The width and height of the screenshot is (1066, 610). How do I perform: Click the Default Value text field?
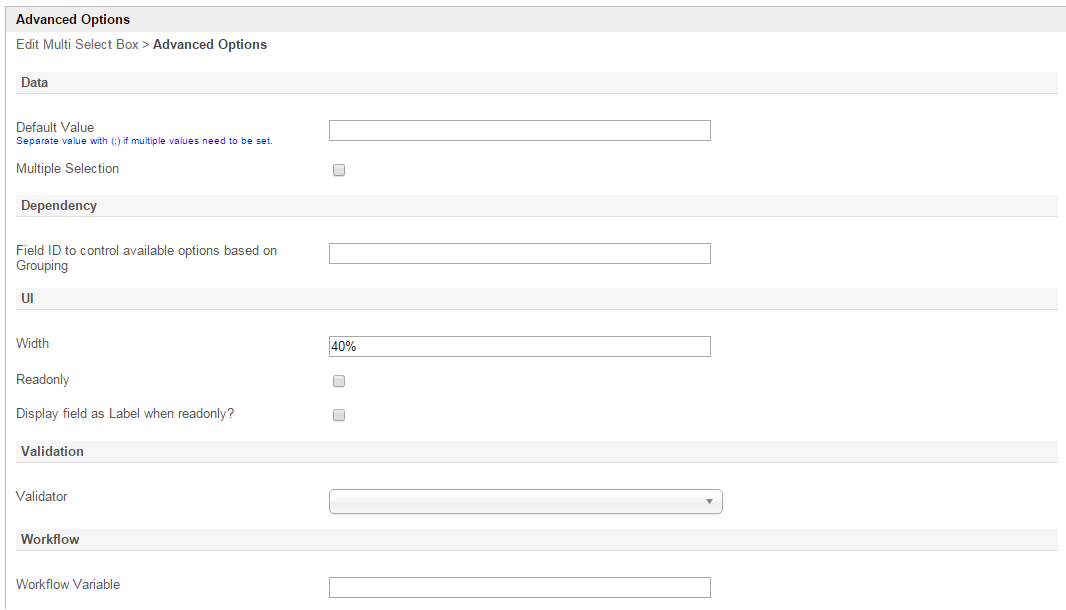[x=519, y=131]
